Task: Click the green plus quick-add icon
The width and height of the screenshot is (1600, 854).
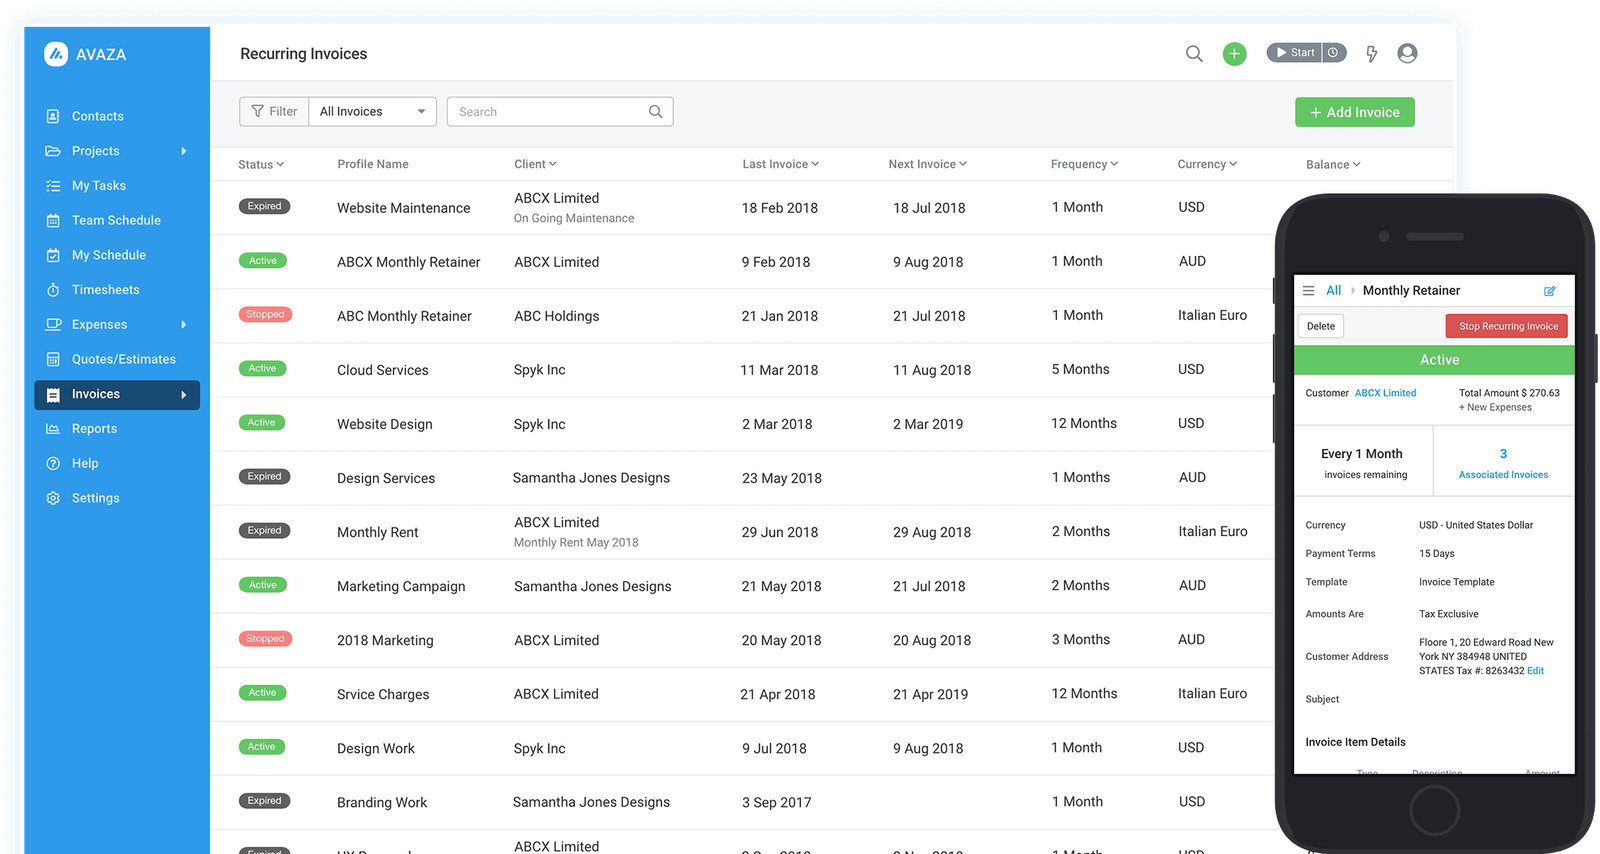Action: (1235, 54)
